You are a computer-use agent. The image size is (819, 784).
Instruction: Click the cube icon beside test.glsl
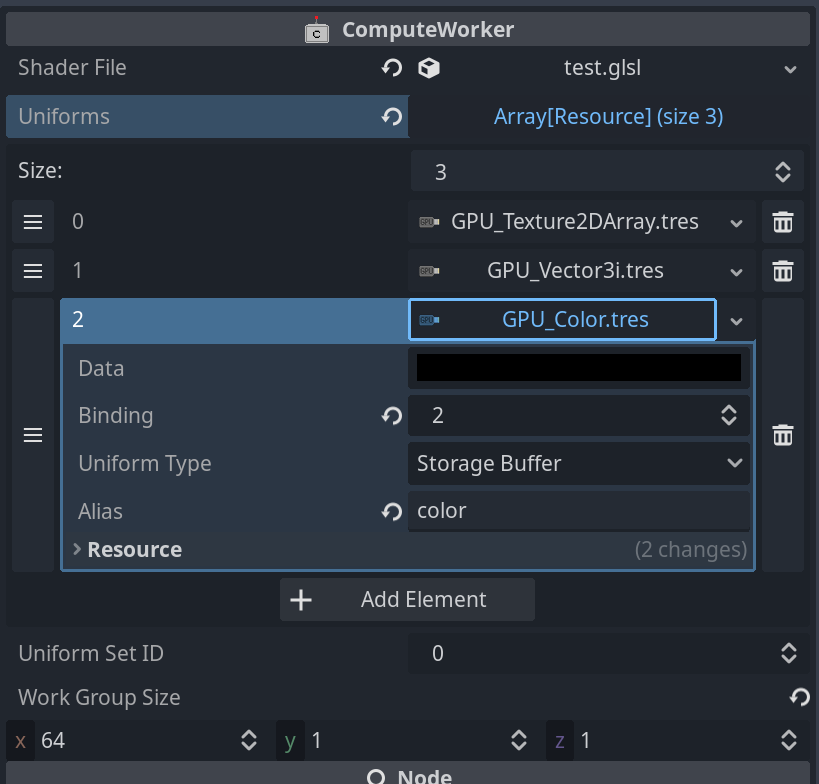pos(429,68)
